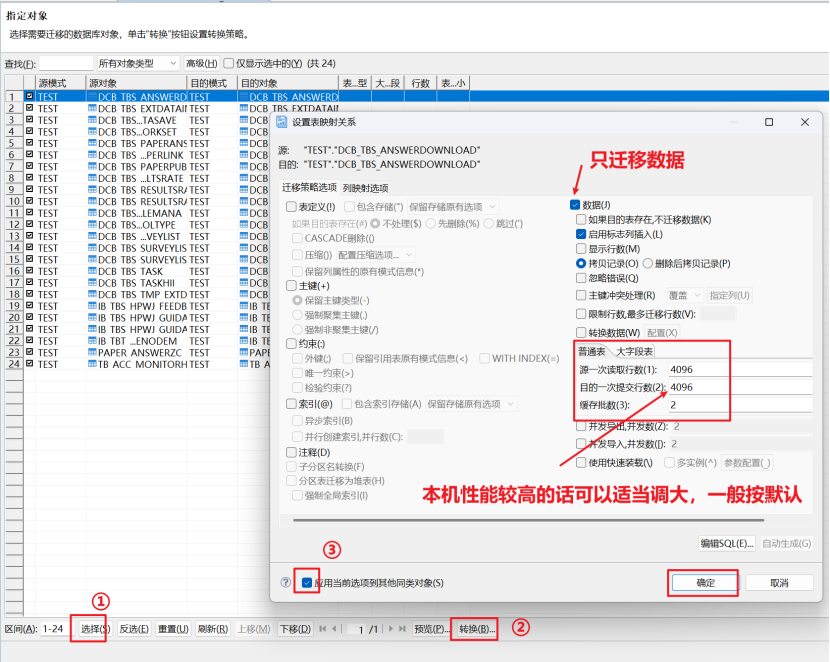Viewport: 830px width, 662px height.
Task: Check 限制行数,最多迁移行数(V)
Action: (581, 314)
